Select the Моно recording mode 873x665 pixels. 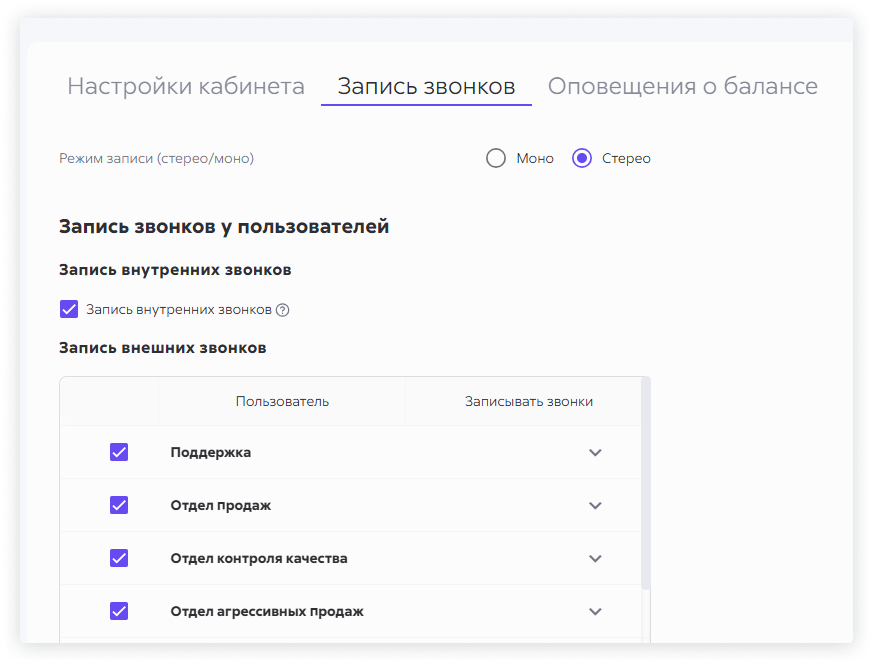tap(496, 158)
